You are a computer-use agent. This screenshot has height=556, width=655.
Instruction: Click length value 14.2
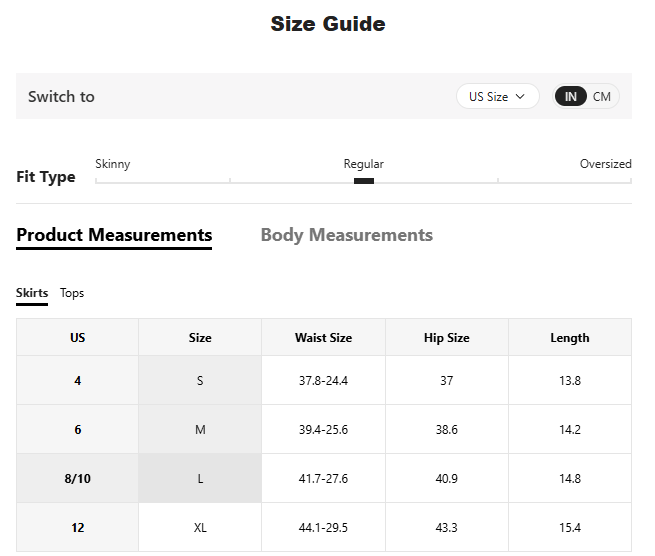point(570,429)
